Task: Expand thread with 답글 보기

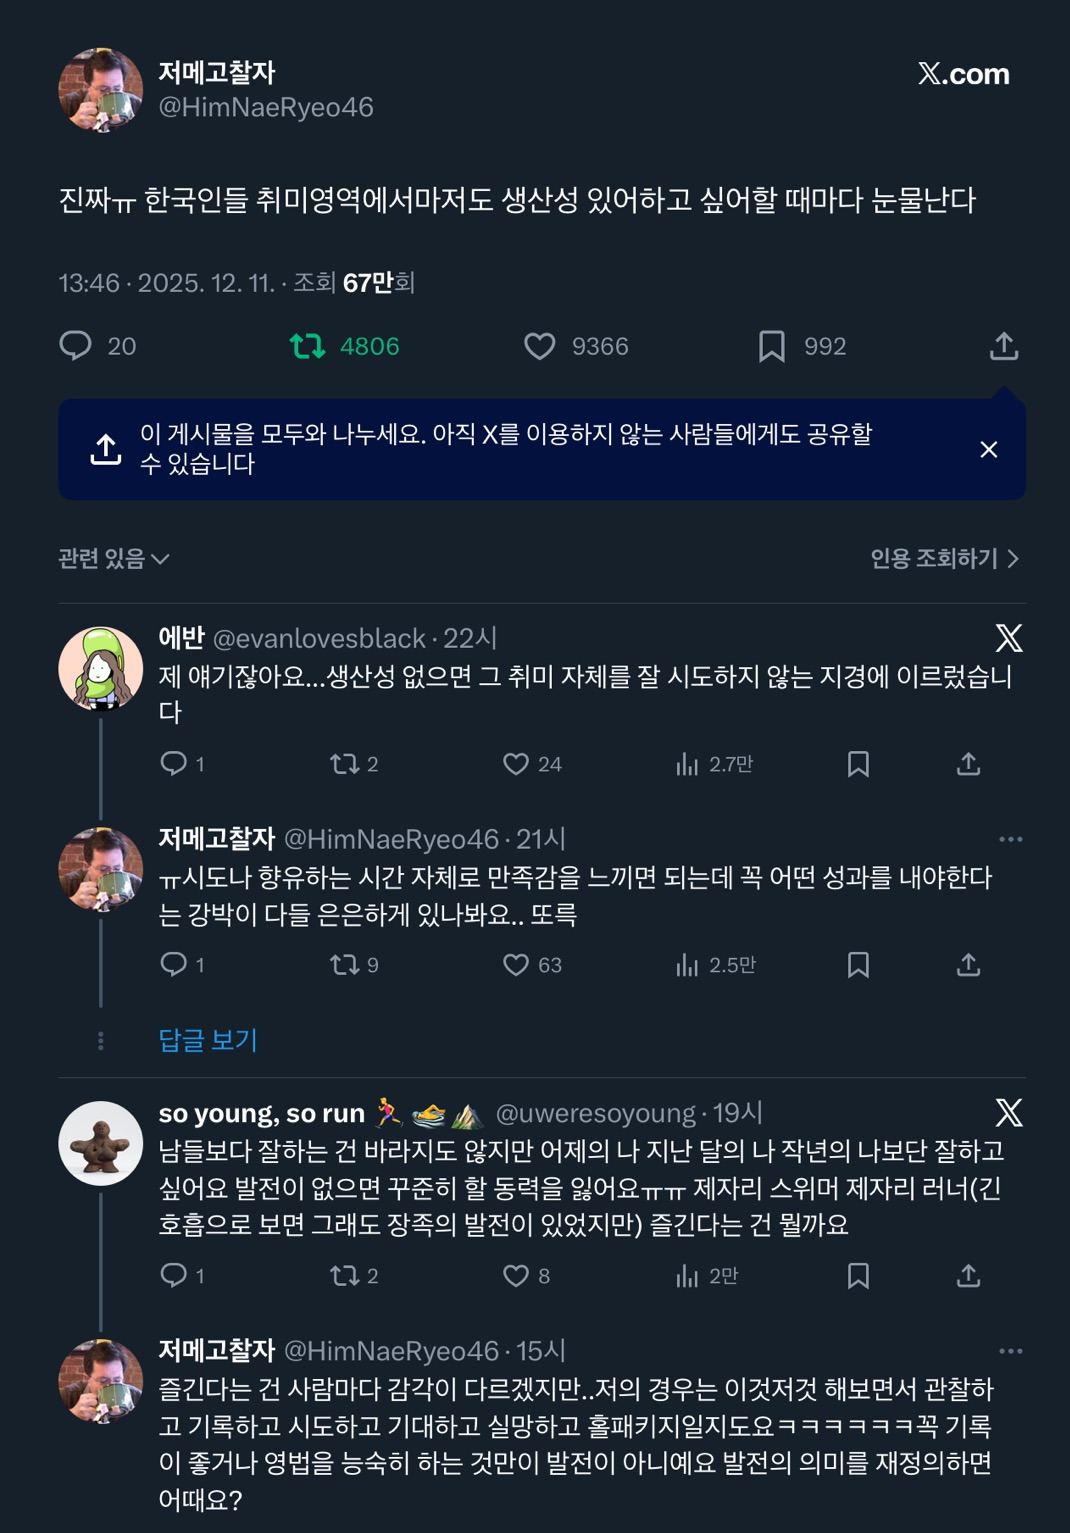Action: pyautogui.click(x=208, y=1040)
